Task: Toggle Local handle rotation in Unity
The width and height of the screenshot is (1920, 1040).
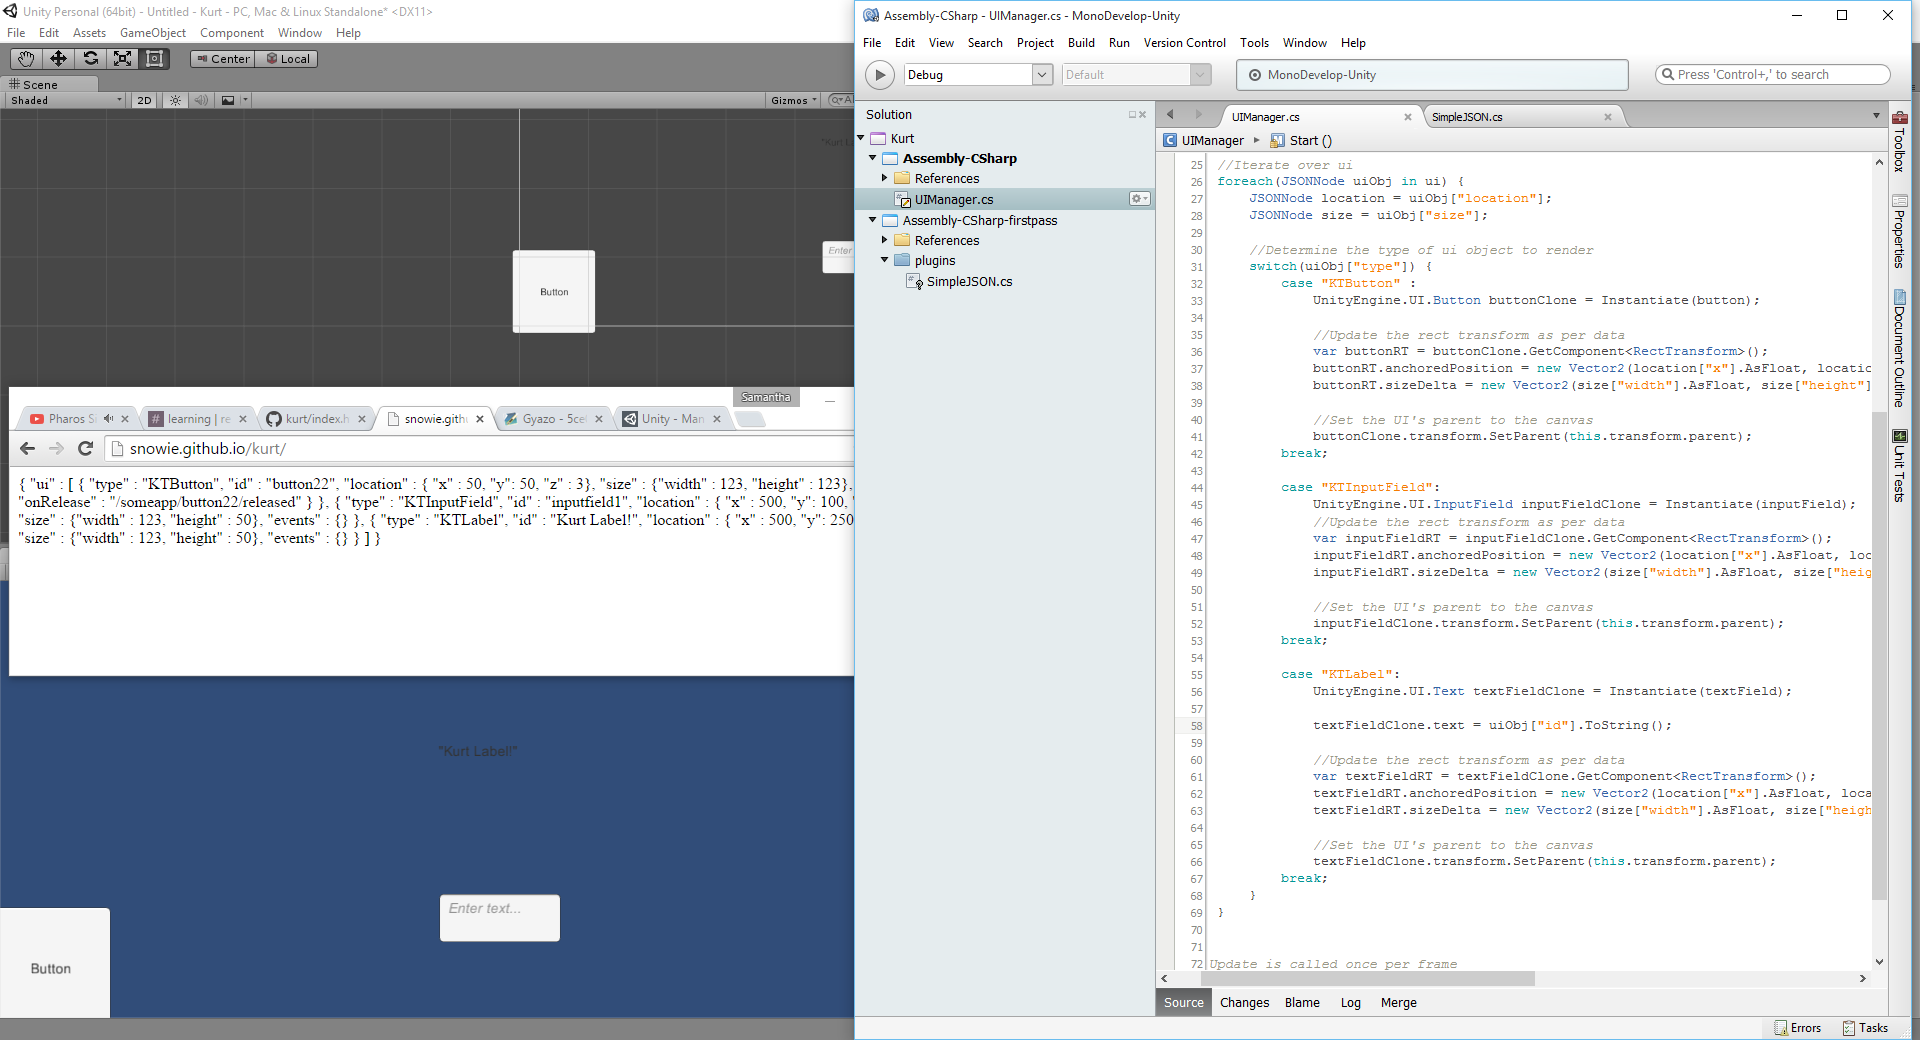Action: tap(287, 59)
